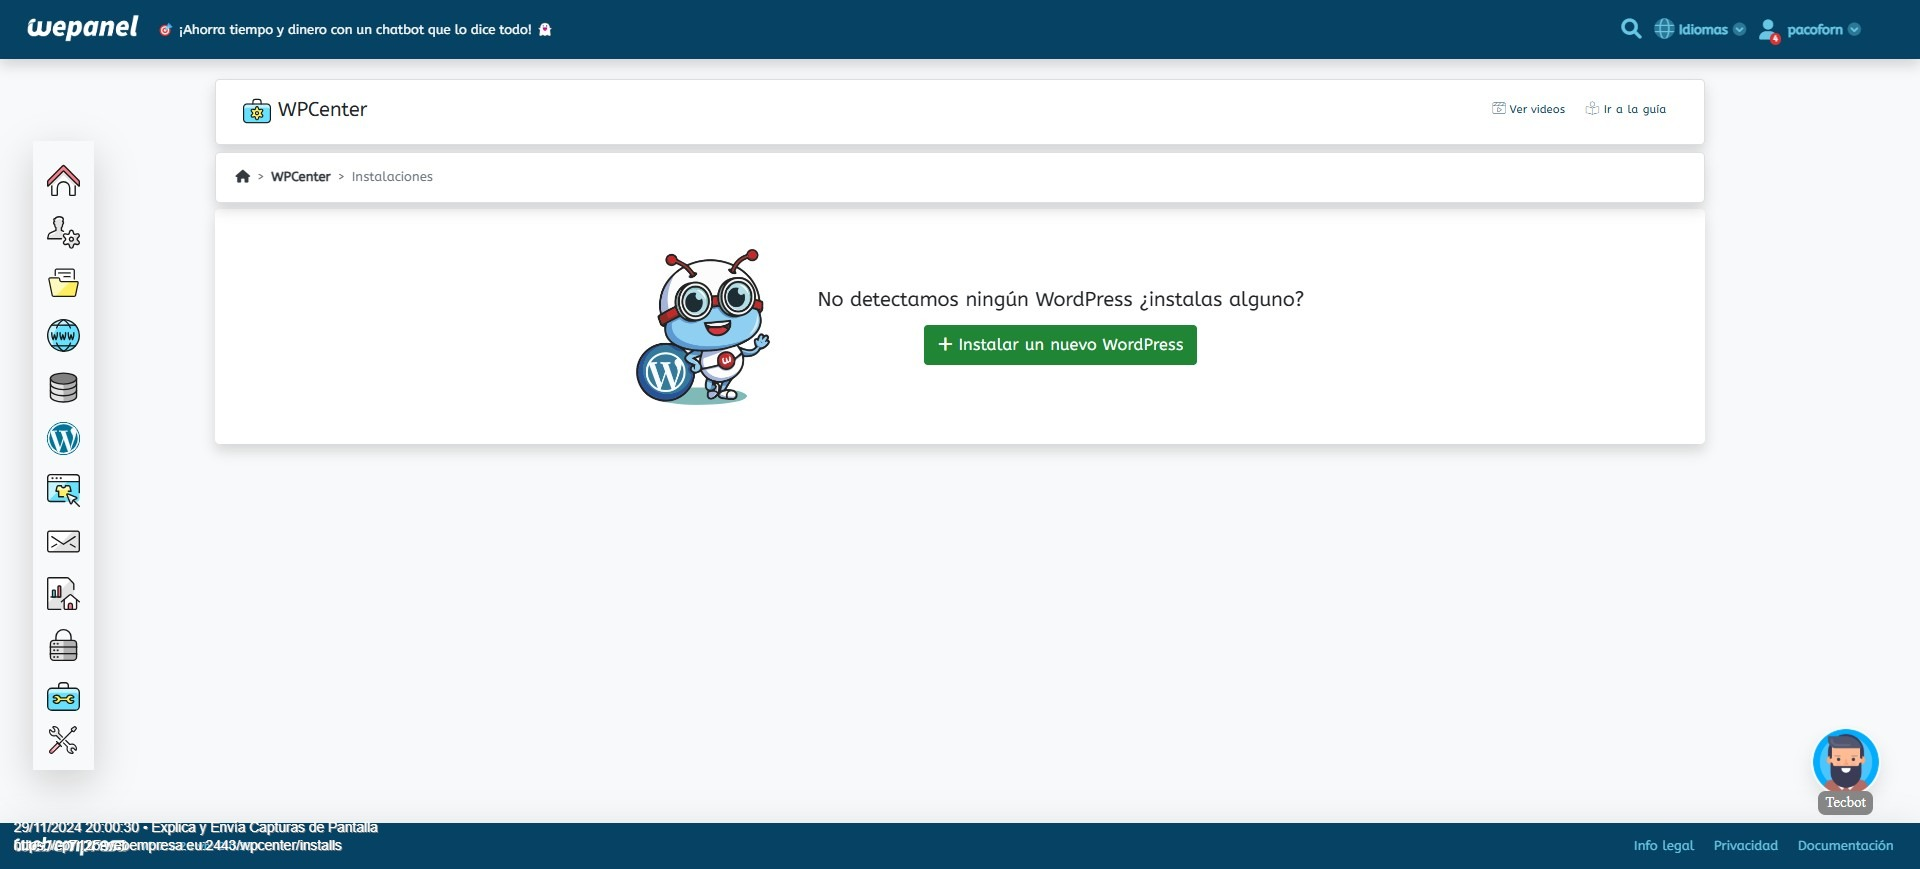Screen dimensions: 1920x869
Task: Open the WordPress sidebar icon
Action: tap(63, 439)
